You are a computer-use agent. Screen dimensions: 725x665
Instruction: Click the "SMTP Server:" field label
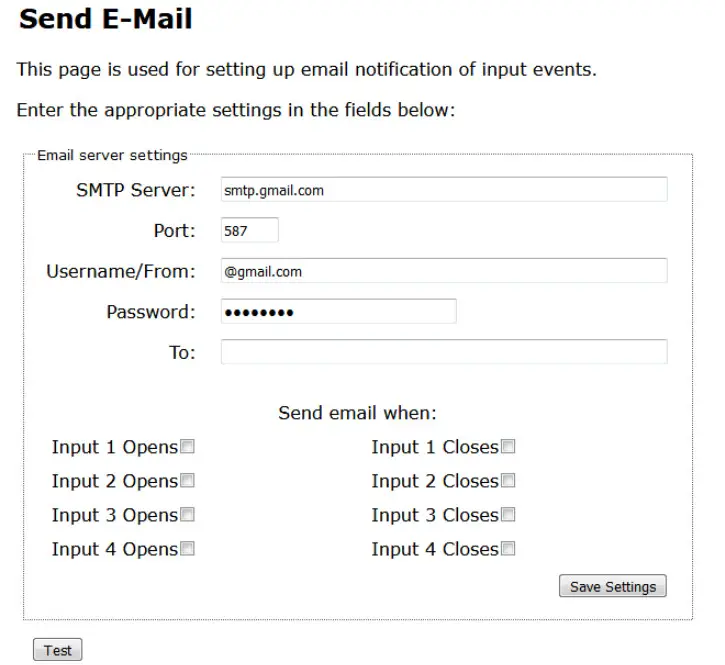click(136, 190)
